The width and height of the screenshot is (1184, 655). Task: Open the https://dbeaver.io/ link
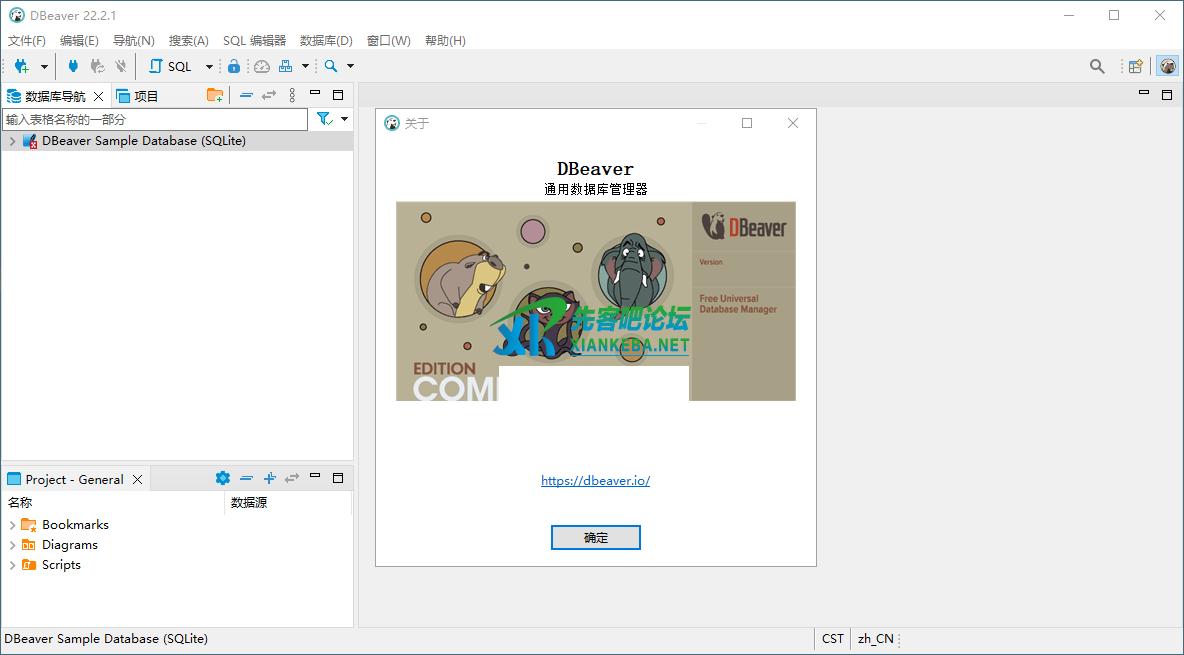click(x=595, y=480)
